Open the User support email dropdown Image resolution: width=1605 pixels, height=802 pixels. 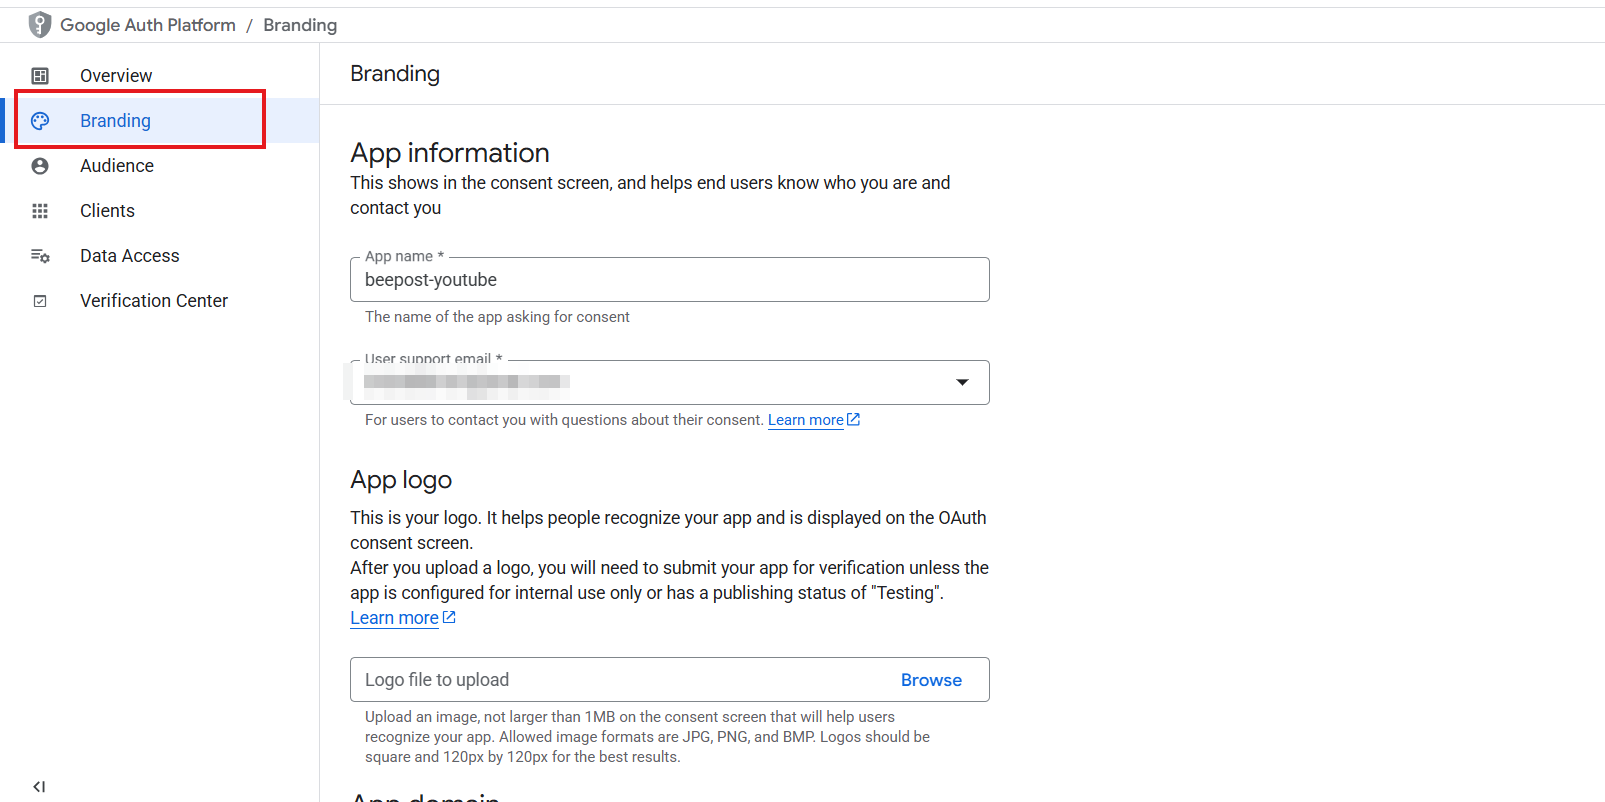pos(670,382)
